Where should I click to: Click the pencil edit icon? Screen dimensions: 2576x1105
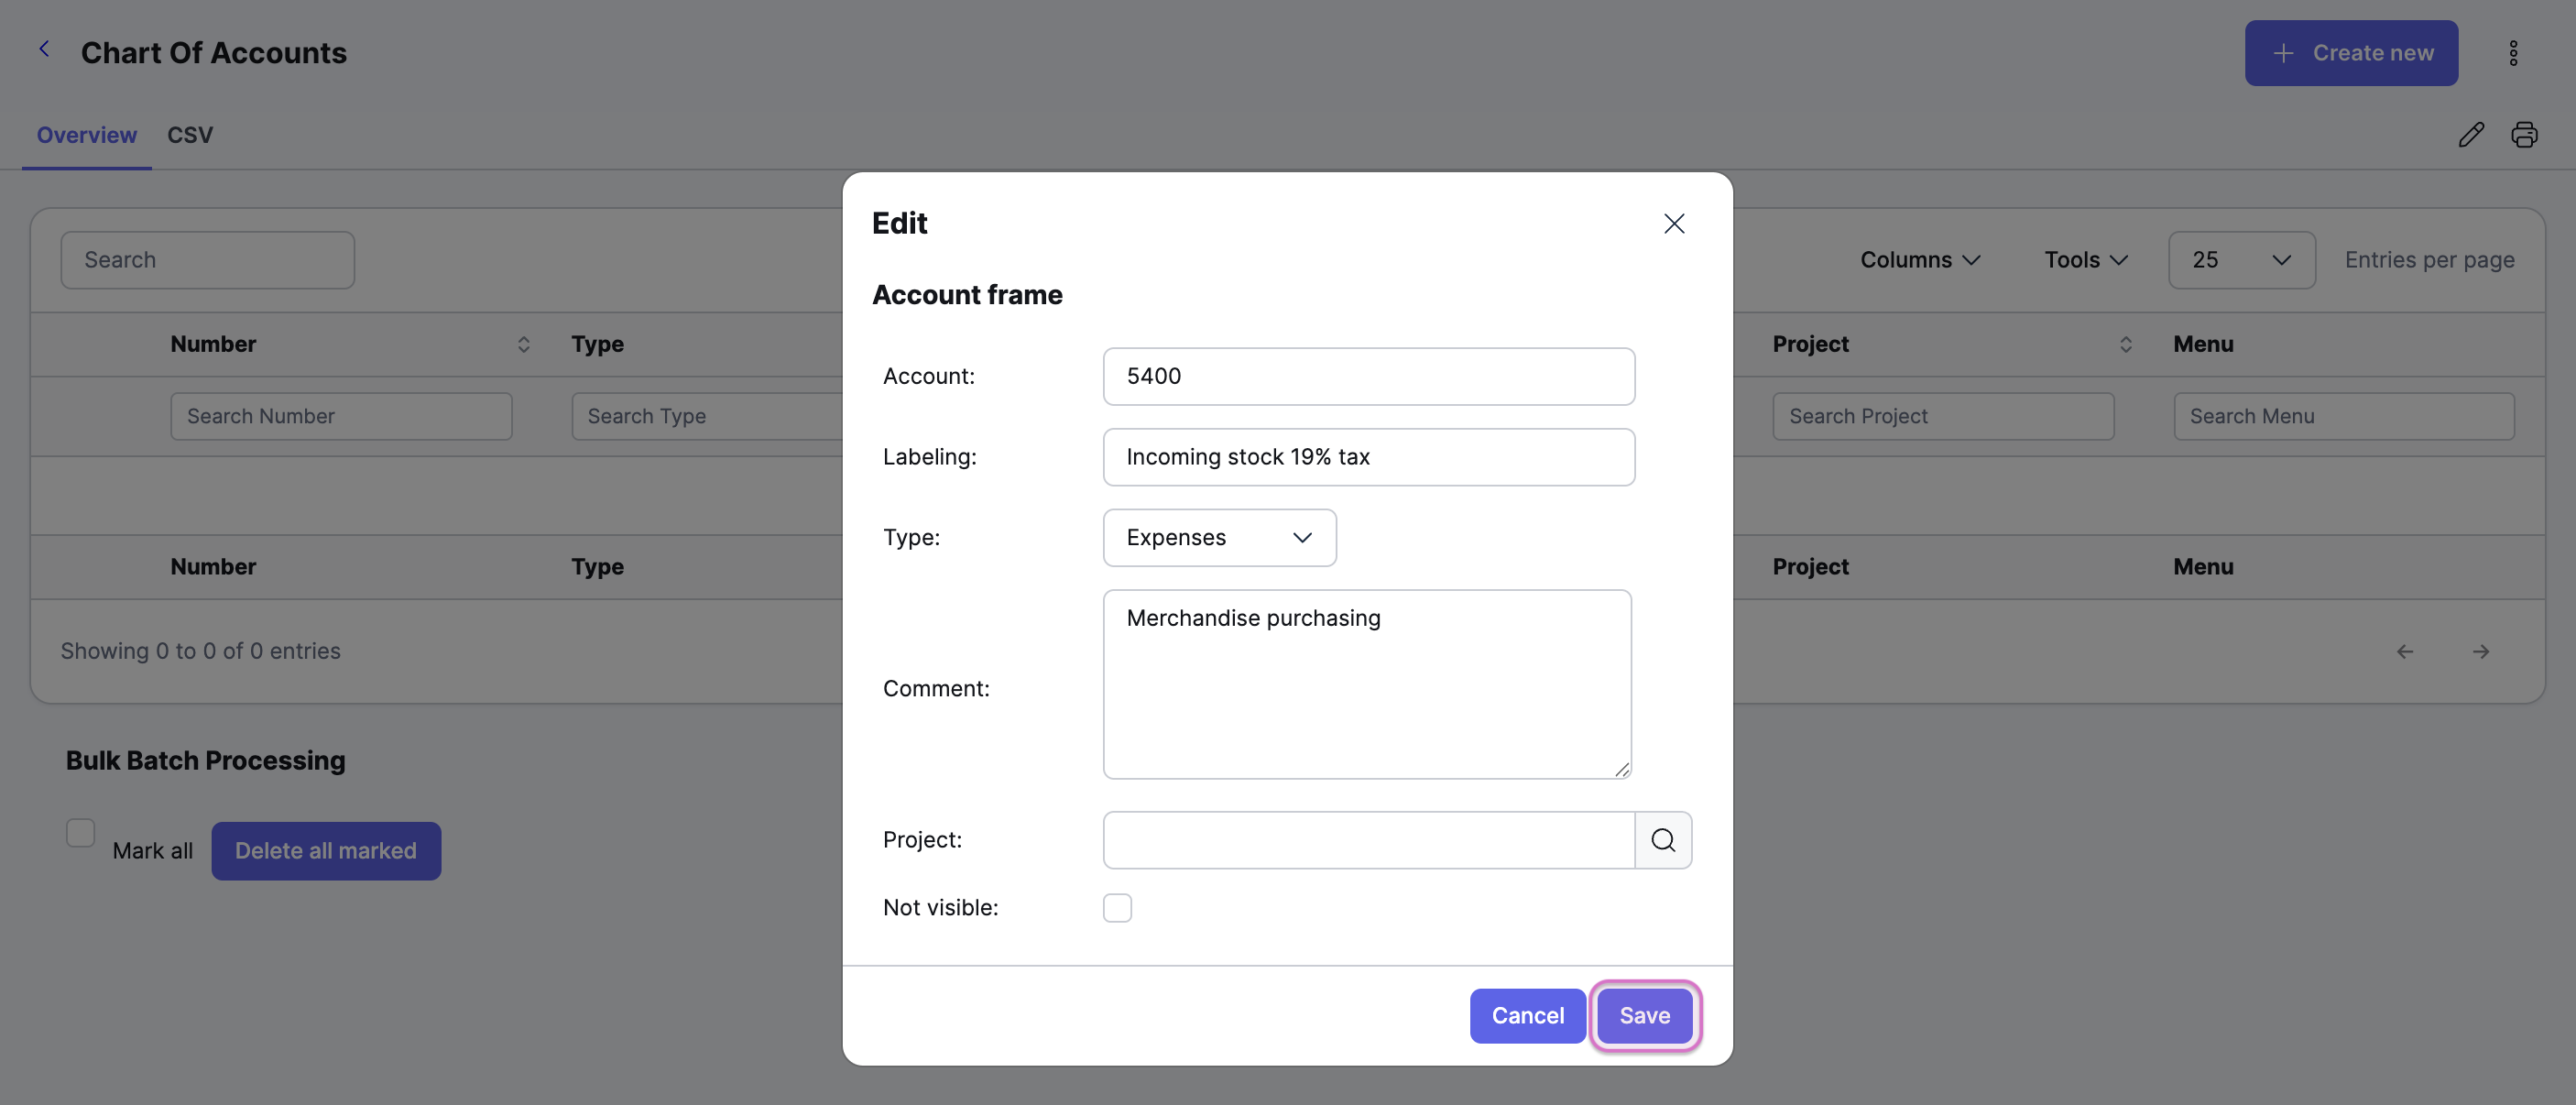point(2471,134)
